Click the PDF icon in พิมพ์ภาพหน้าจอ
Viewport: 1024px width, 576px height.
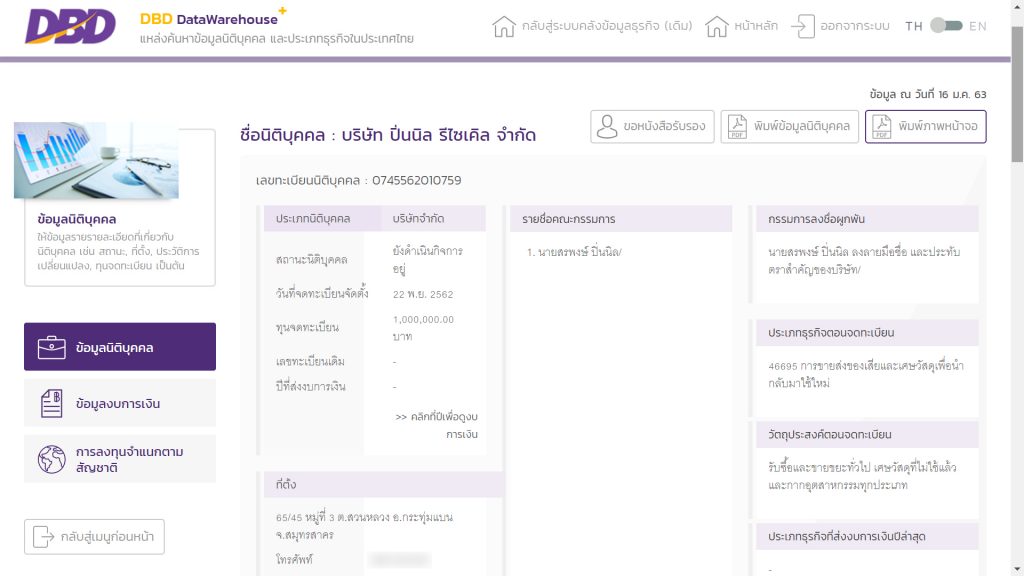882,126
